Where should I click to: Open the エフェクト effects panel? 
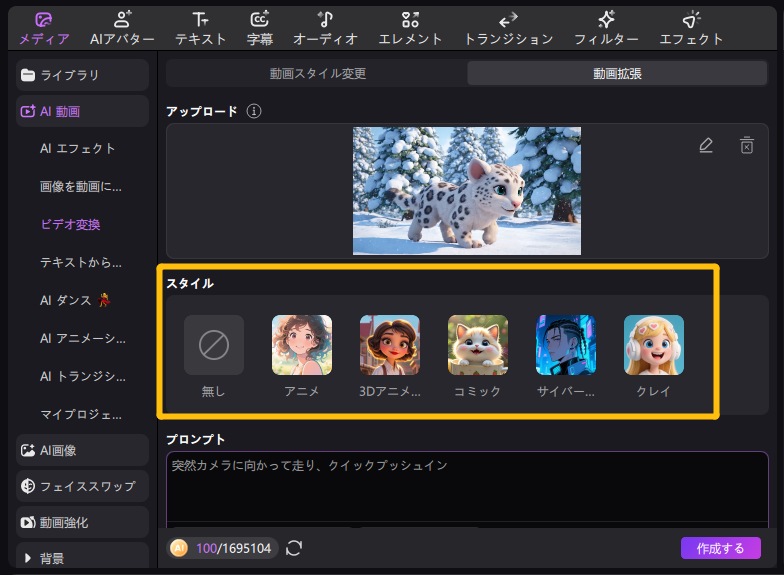pos(691,28)
